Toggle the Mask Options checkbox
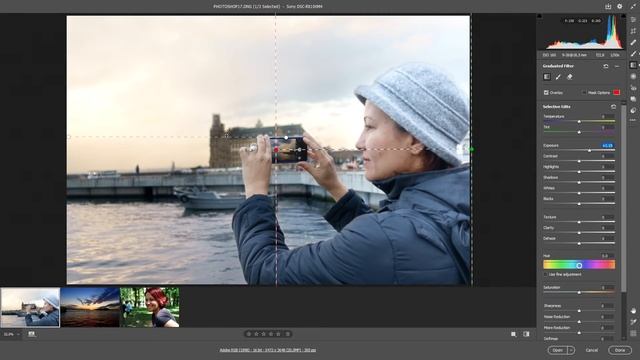Screen dimensions: 640x360 tap(584, 93)
